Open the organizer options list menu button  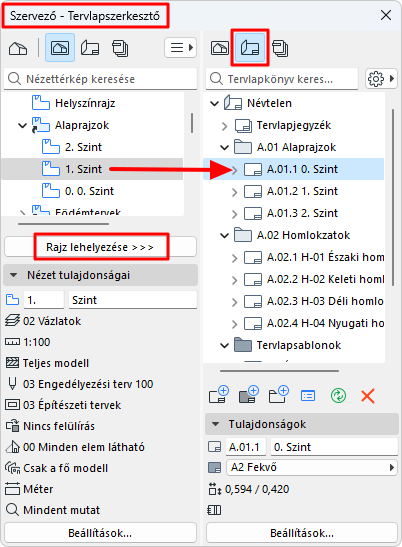181,47
